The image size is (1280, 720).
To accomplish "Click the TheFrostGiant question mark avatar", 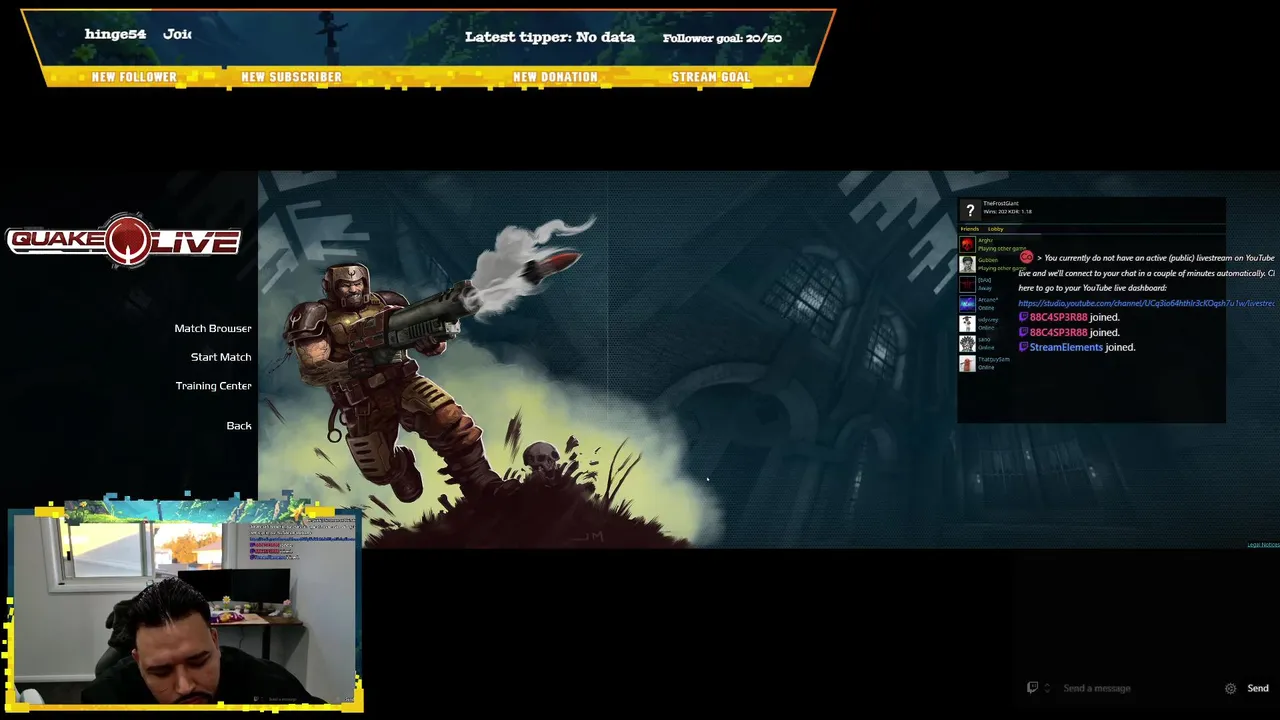I will click(969, 210).
